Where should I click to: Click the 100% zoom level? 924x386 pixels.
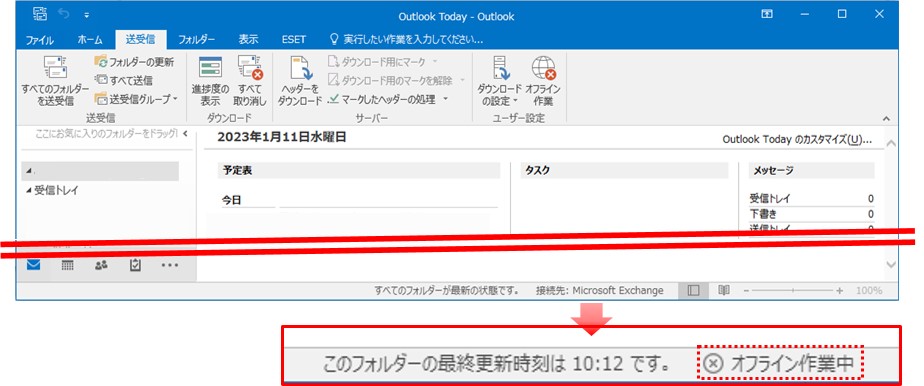pyautogui.click(x=869, y=291)
